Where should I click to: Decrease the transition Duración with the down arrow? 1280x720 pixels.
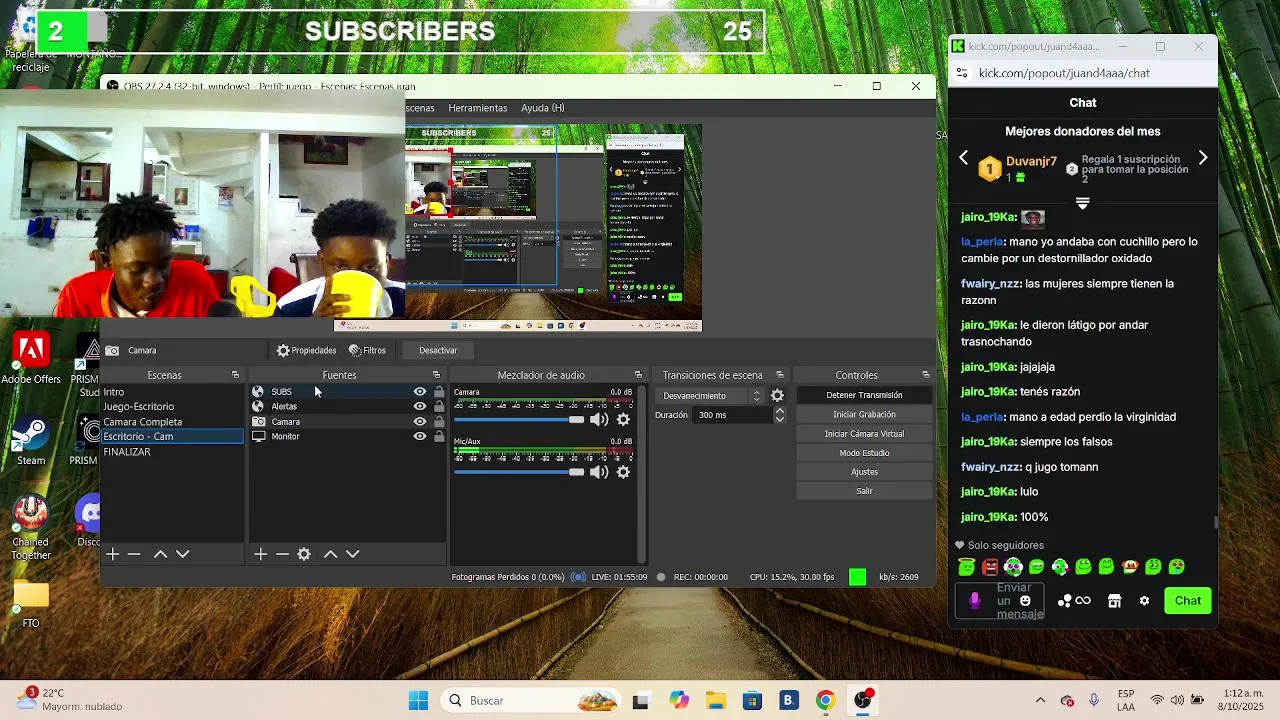tap(780, 419)
